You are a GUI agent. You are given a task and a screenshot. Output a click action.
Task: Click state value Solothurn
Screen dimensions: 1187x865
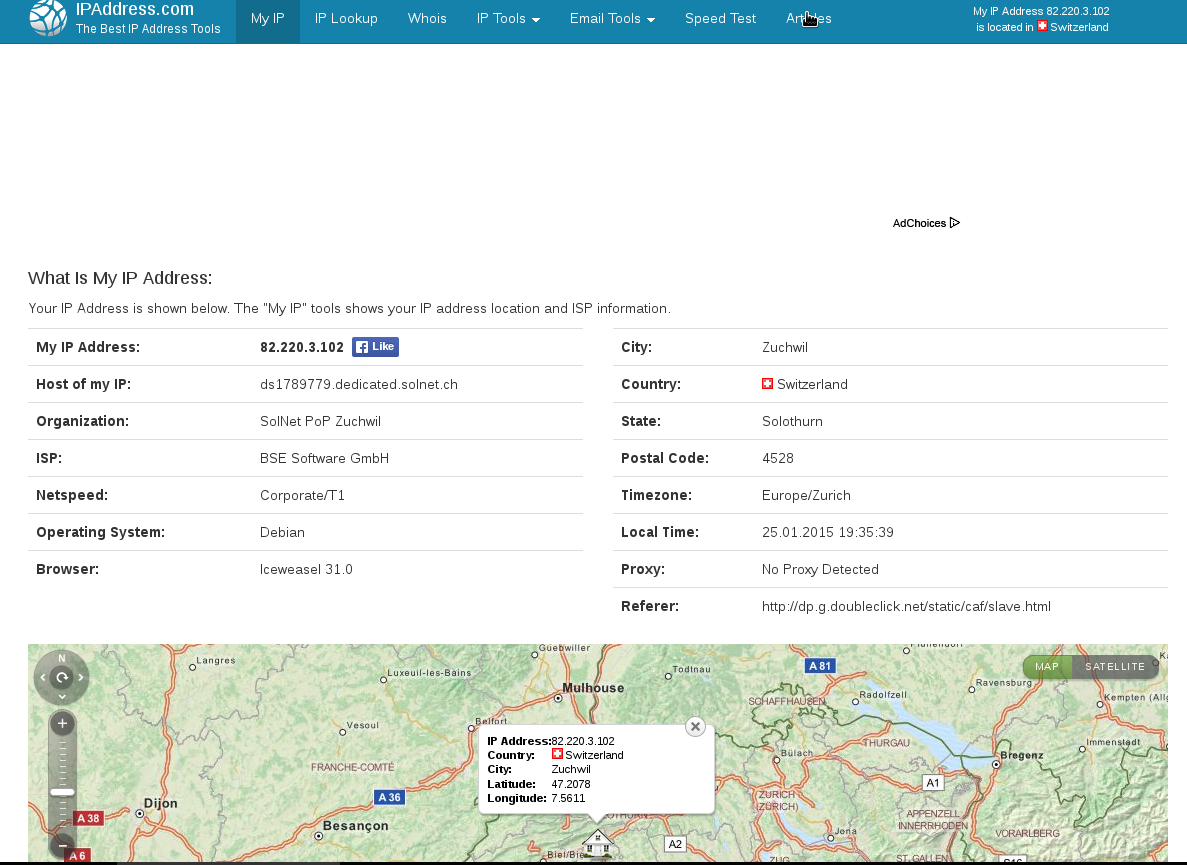(x=792, y=422)
